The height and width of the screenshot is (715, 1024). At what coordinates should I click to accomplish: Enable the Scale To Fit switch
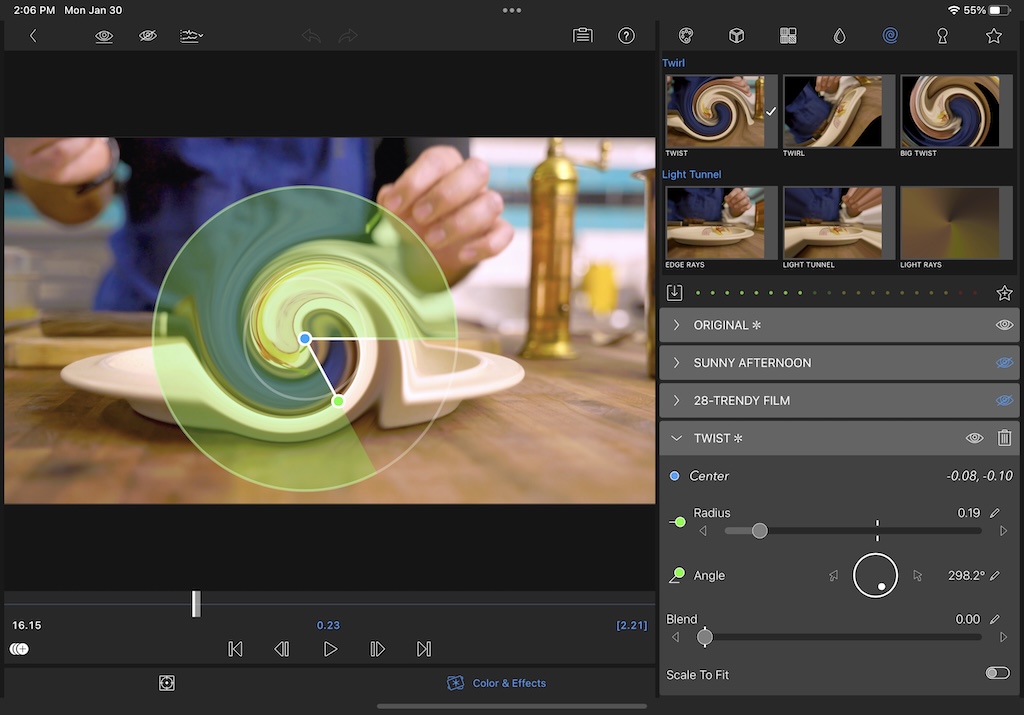point(997,673)
